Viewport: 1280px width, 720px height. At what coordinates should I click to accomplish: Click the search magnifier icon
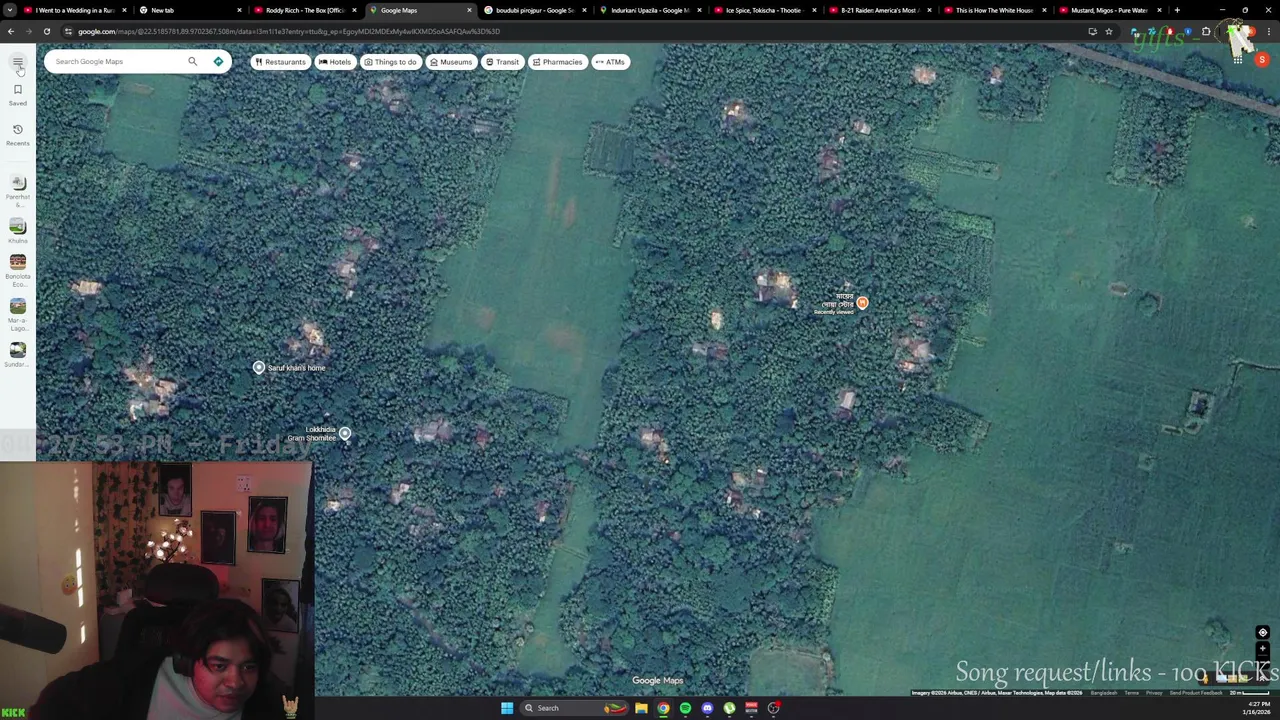[x=193, y=62]
